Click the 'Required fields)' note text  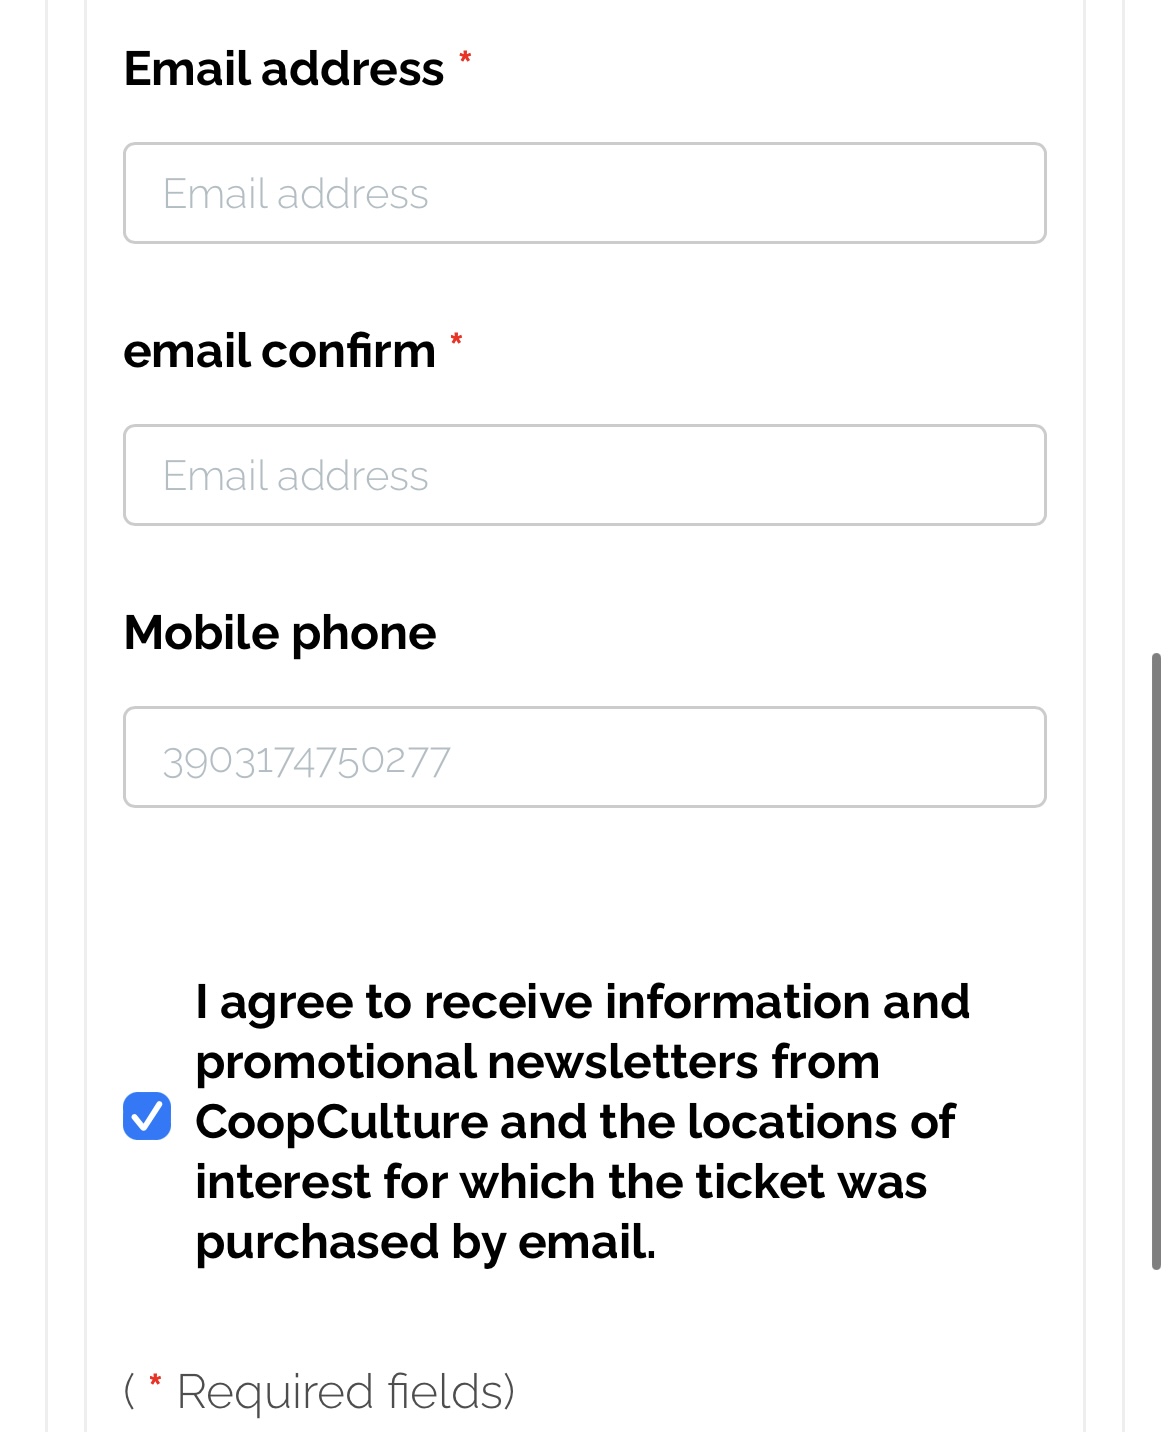click(x=346, y=1392)
